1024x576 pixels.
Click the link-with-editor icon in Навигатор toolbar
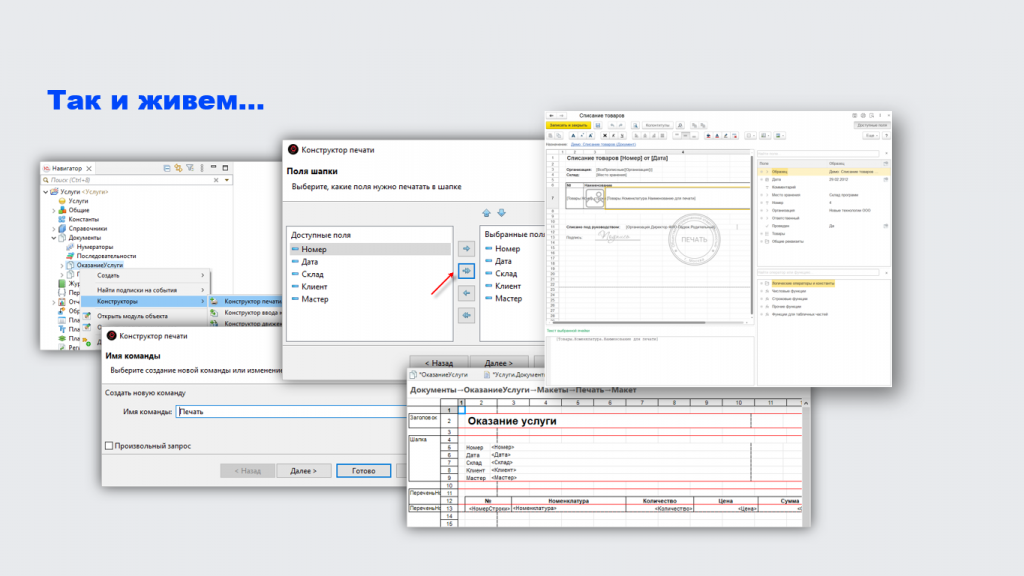click(178, 168)
